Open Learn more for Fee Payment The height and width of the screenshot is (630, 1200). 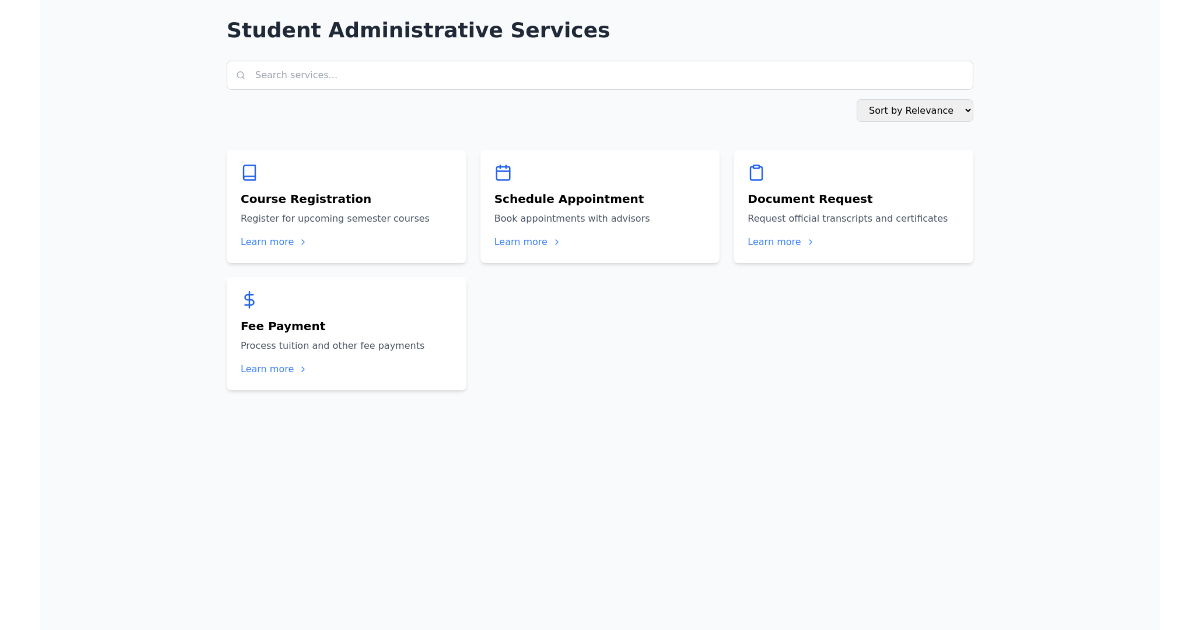[266, 368]
